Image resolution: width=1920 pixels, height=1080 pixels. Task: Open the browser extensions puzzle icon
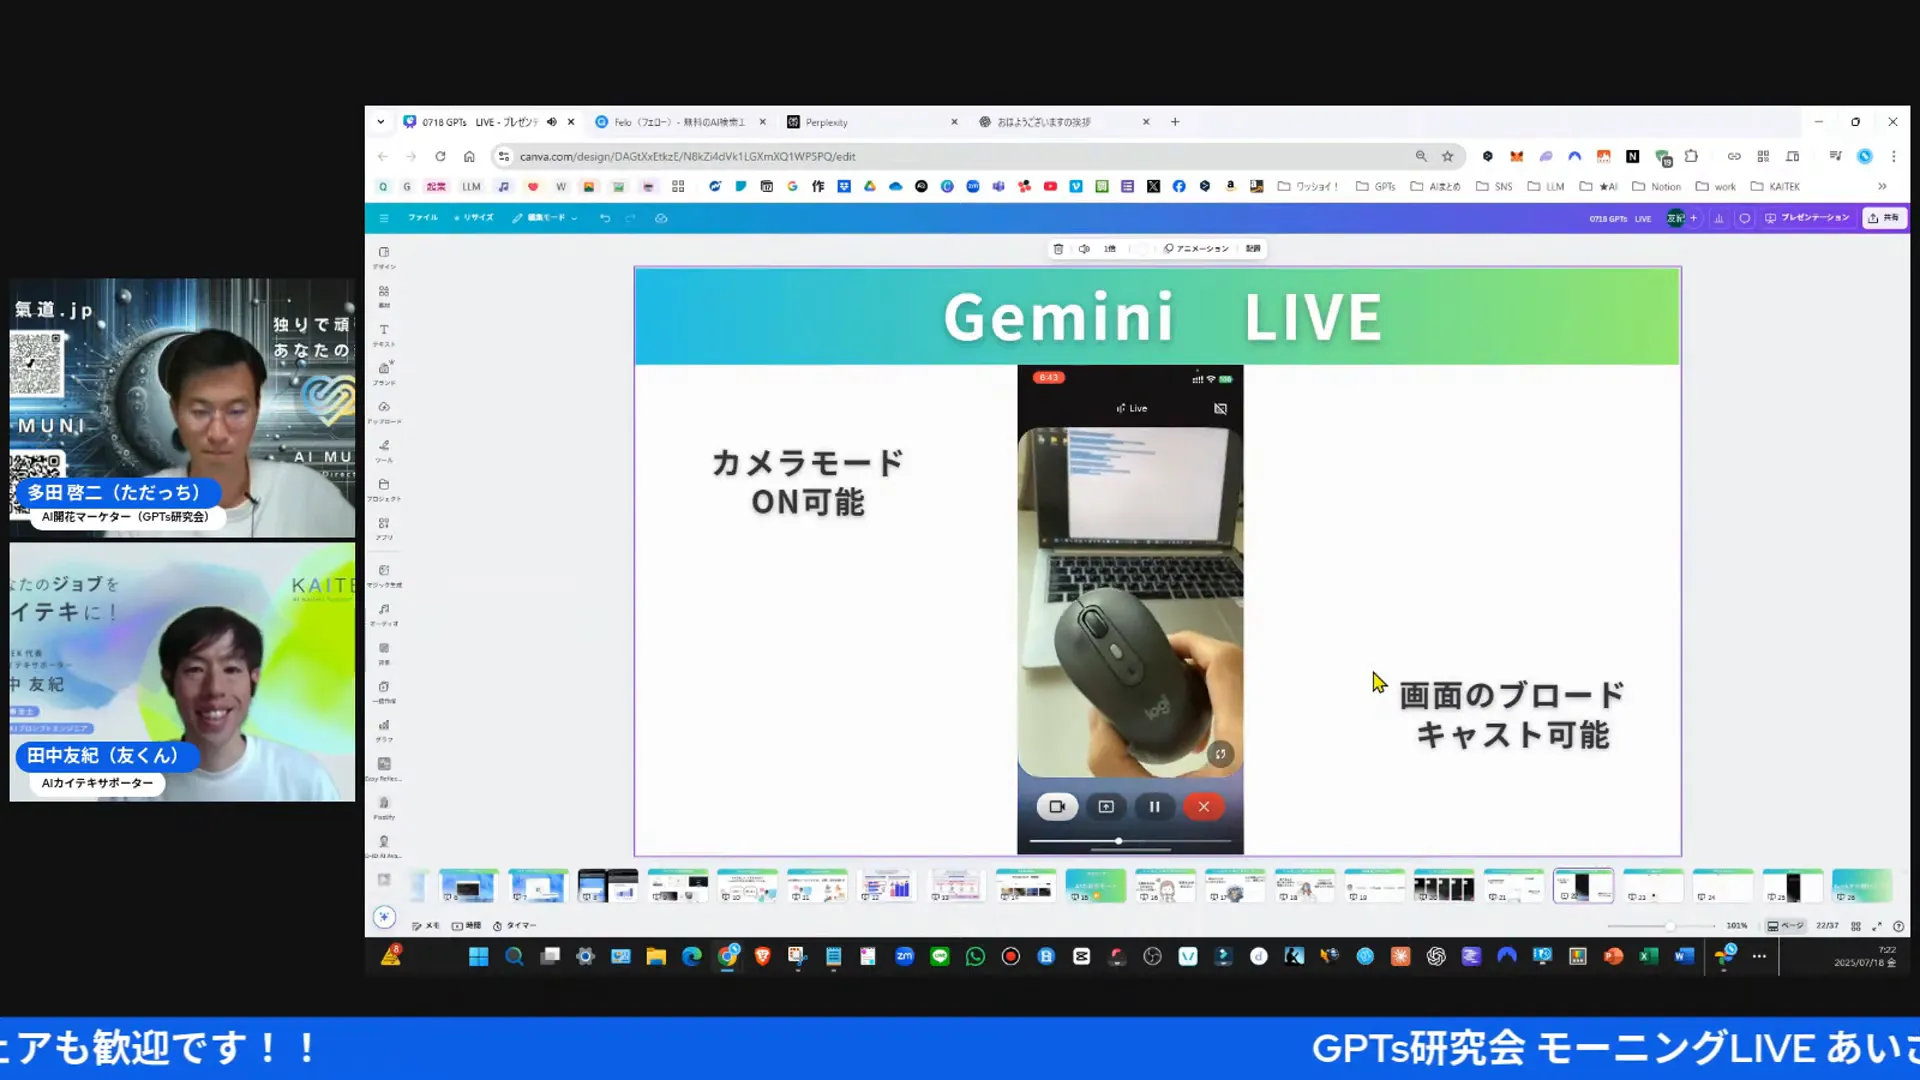point(1692,156)
